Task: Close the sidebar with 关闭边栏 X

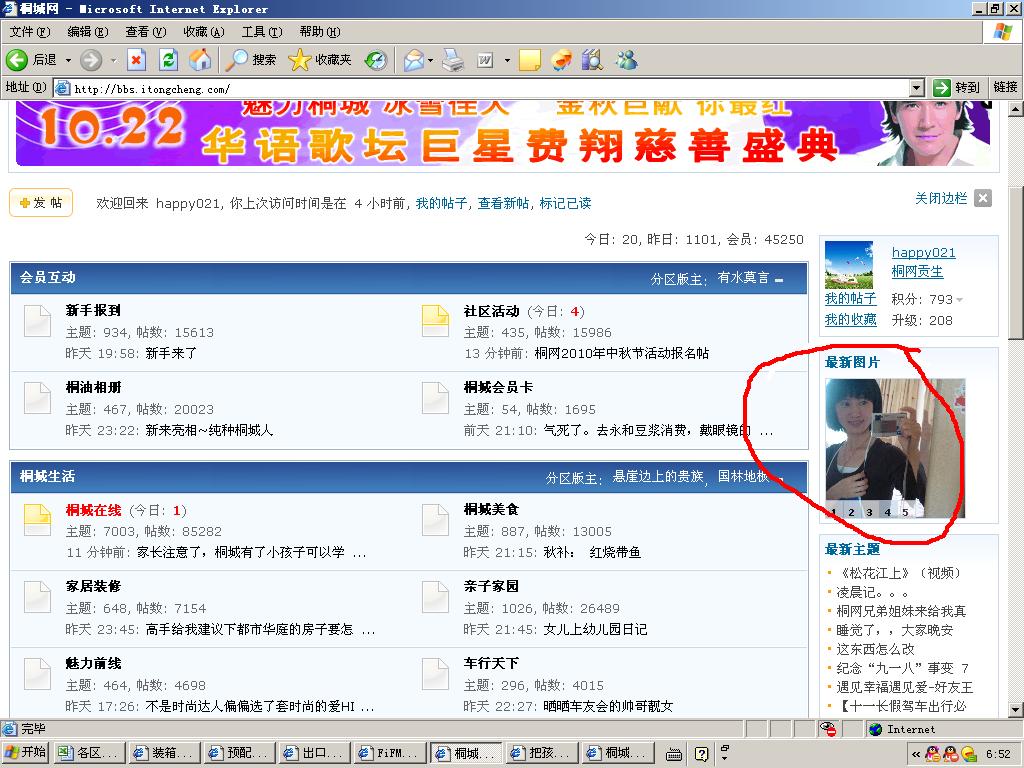Action: pyautogui.click(x=983, y=198)
